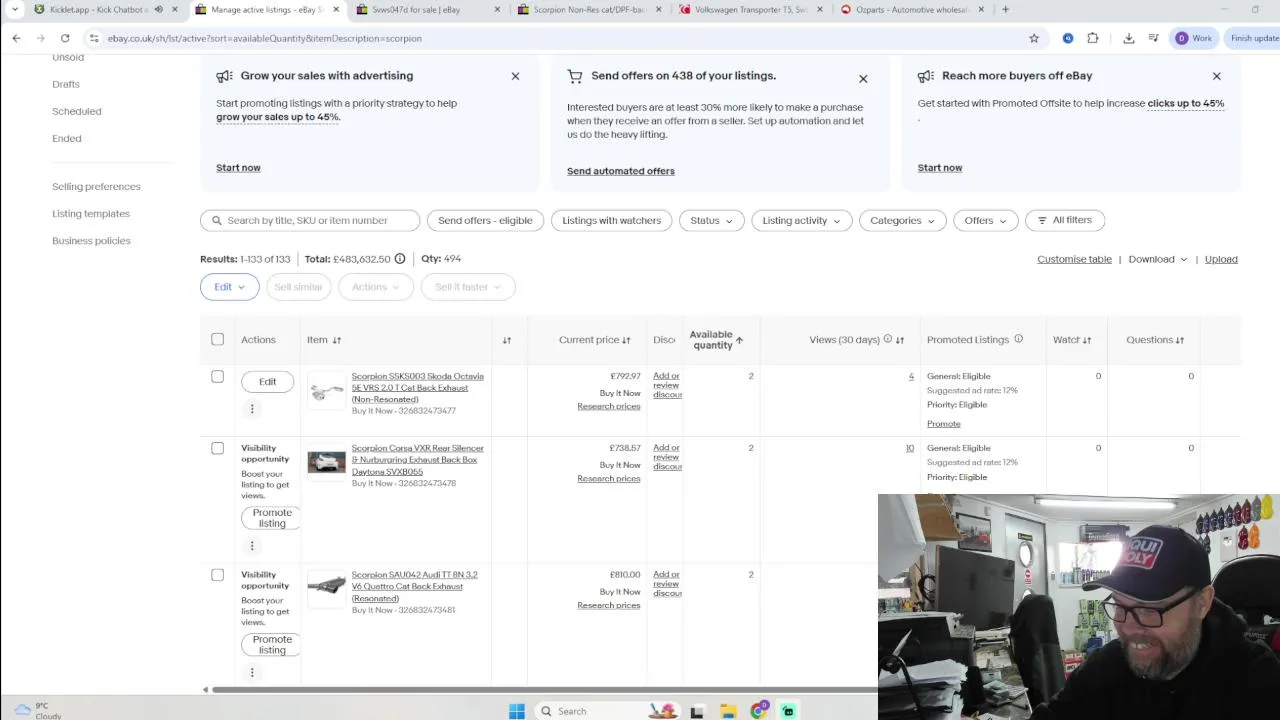This screenshot has width=1280, height=720.
Task: Open three-dot menu for Skoda Octavia listing
Action: click(x=252, y=408)
